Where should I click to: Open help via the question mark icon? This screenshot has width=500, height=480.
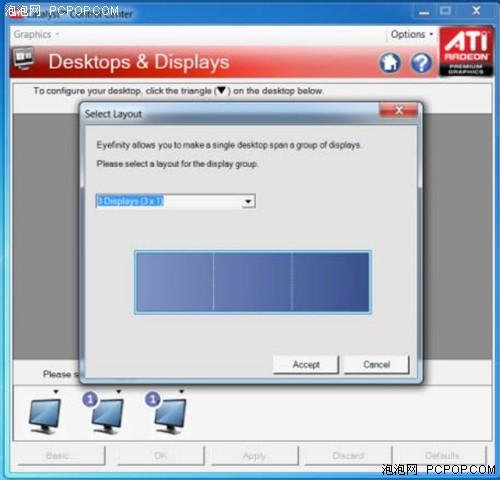pyautogui.click(x=421, y=63)
